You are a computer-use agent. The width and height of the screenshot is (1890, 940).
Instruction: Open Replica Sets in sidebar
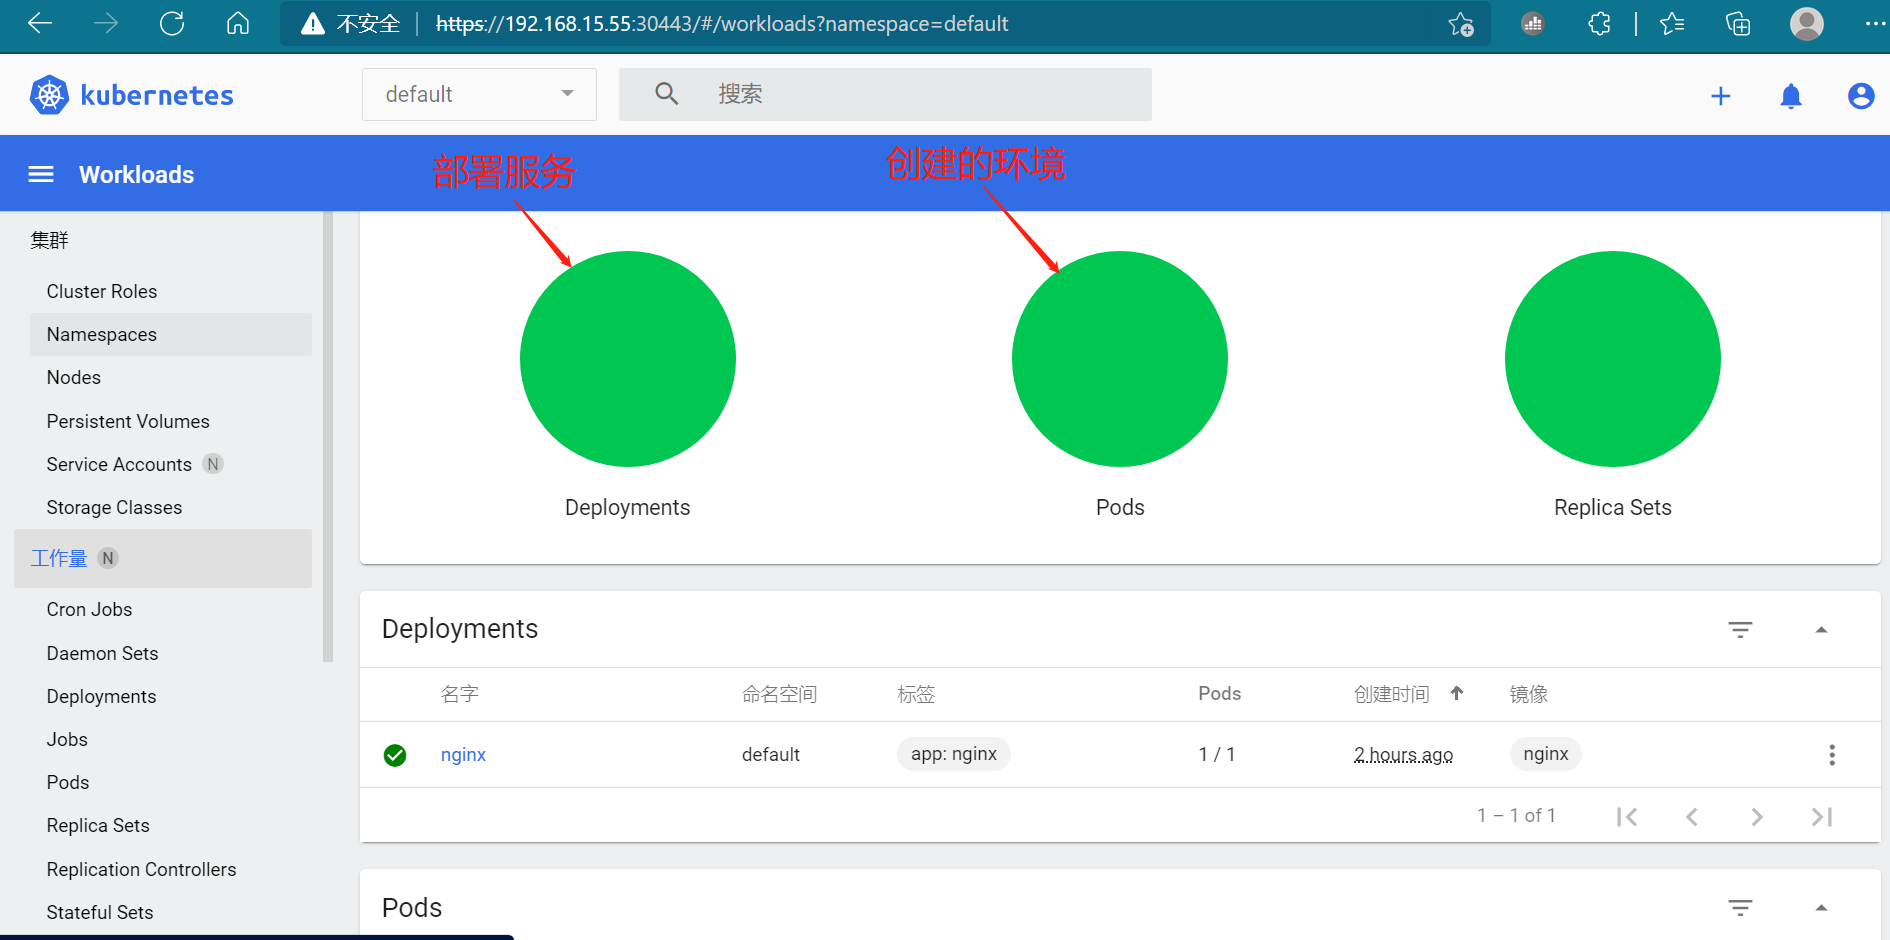(x=98, y=825)
